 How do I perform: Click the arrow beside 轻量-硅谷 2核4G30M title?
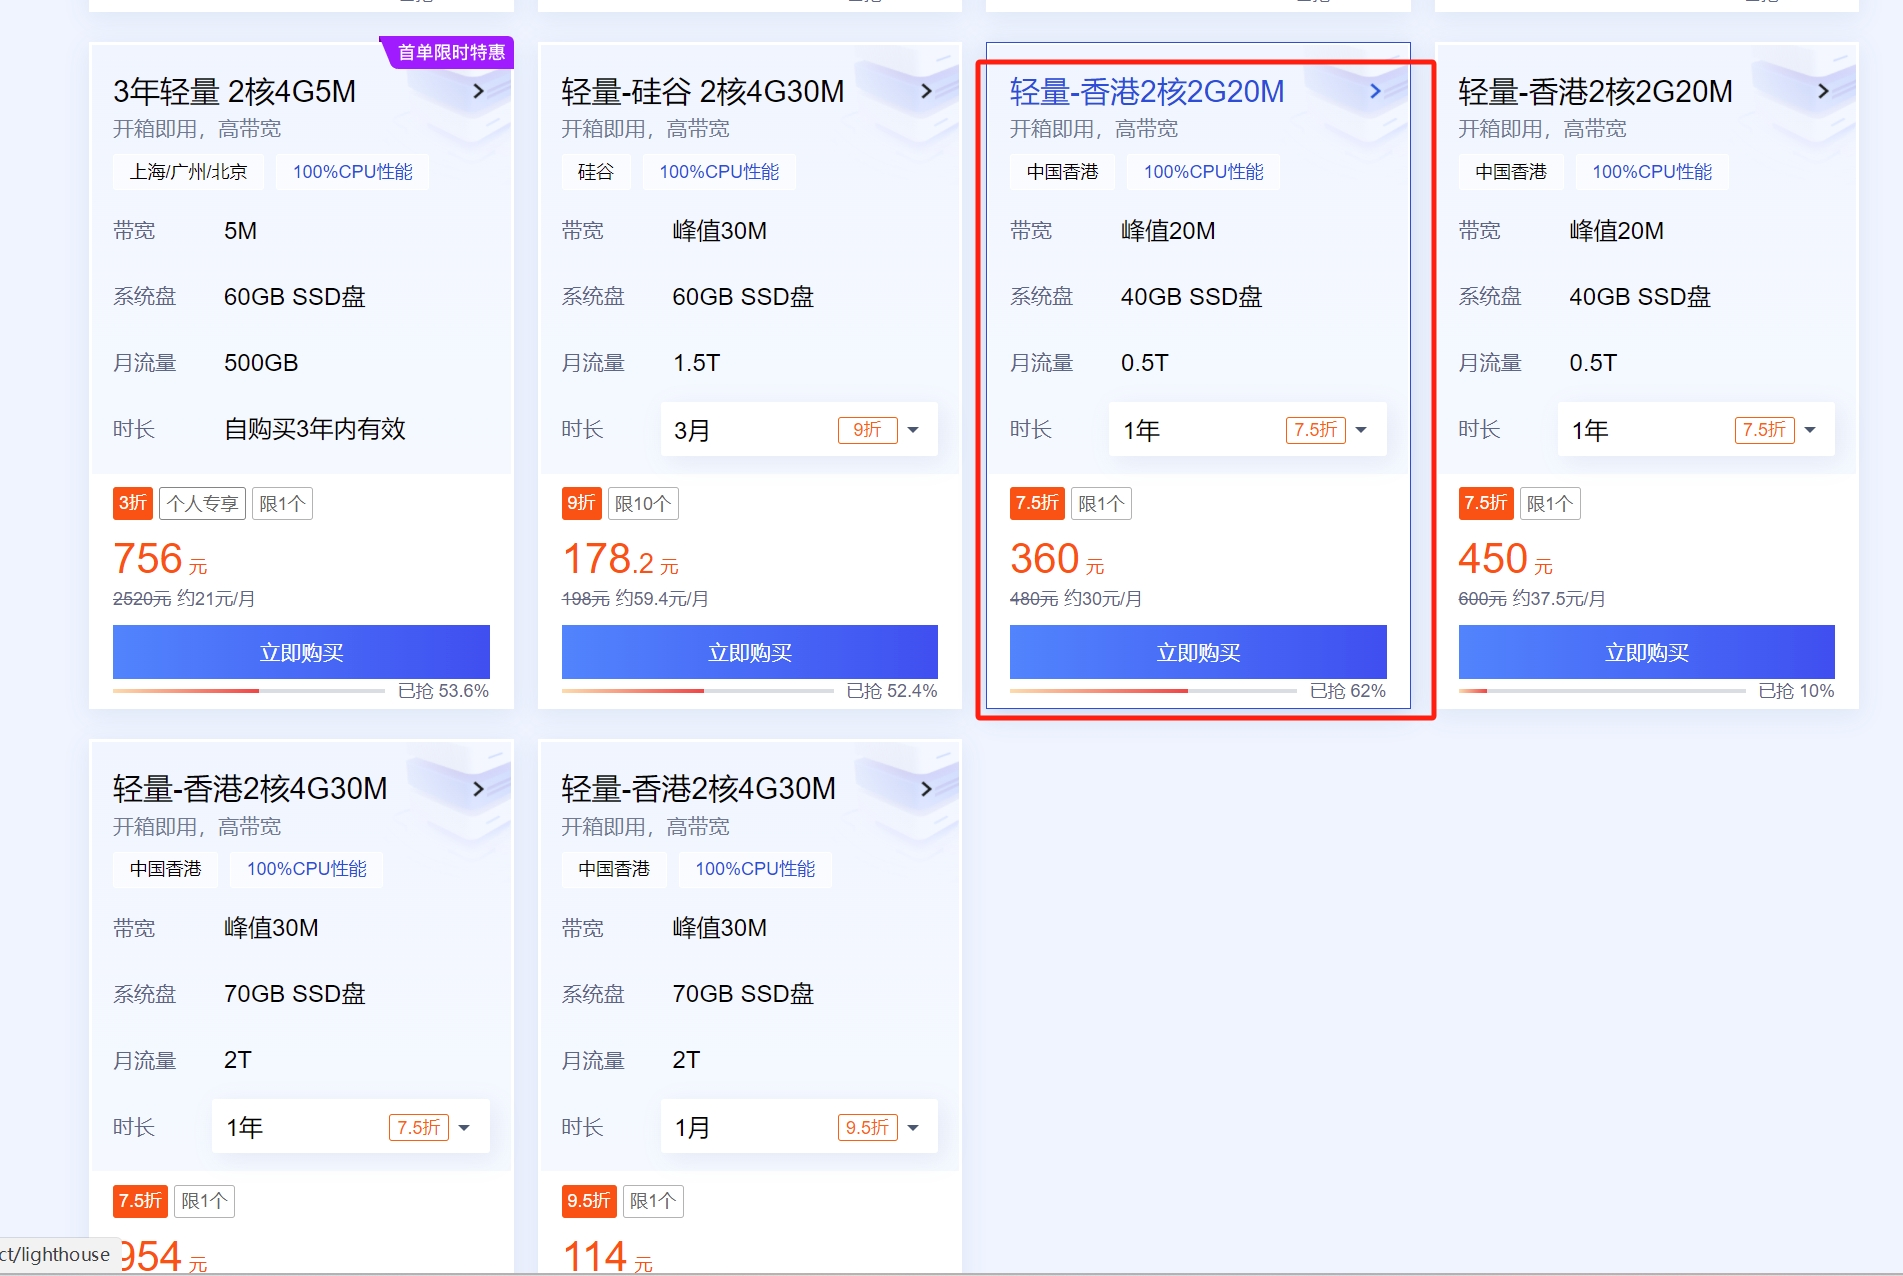(x=926, y=91)
